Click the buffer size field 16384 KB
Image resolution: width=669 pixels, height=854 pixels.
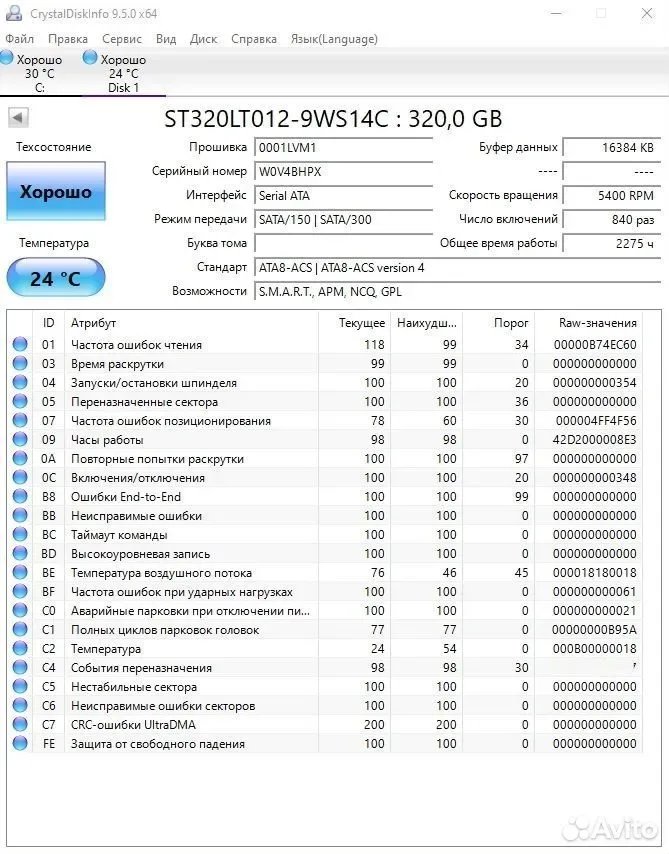612,148
